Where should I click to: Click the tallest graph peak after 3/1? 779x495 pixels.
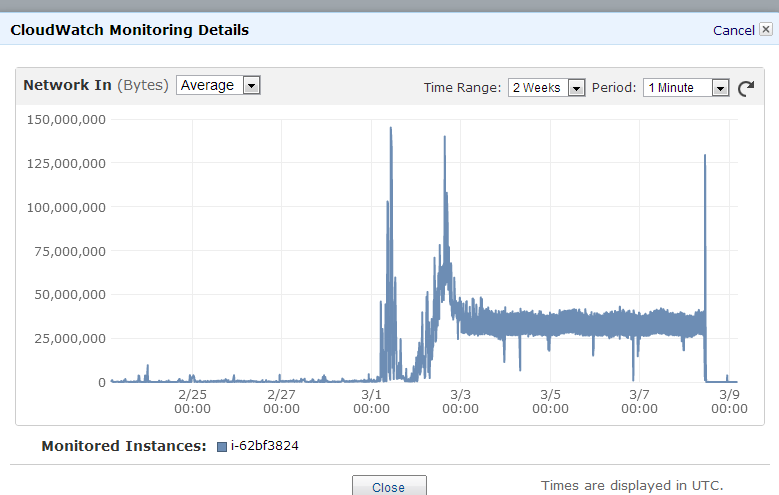(390, 130)
